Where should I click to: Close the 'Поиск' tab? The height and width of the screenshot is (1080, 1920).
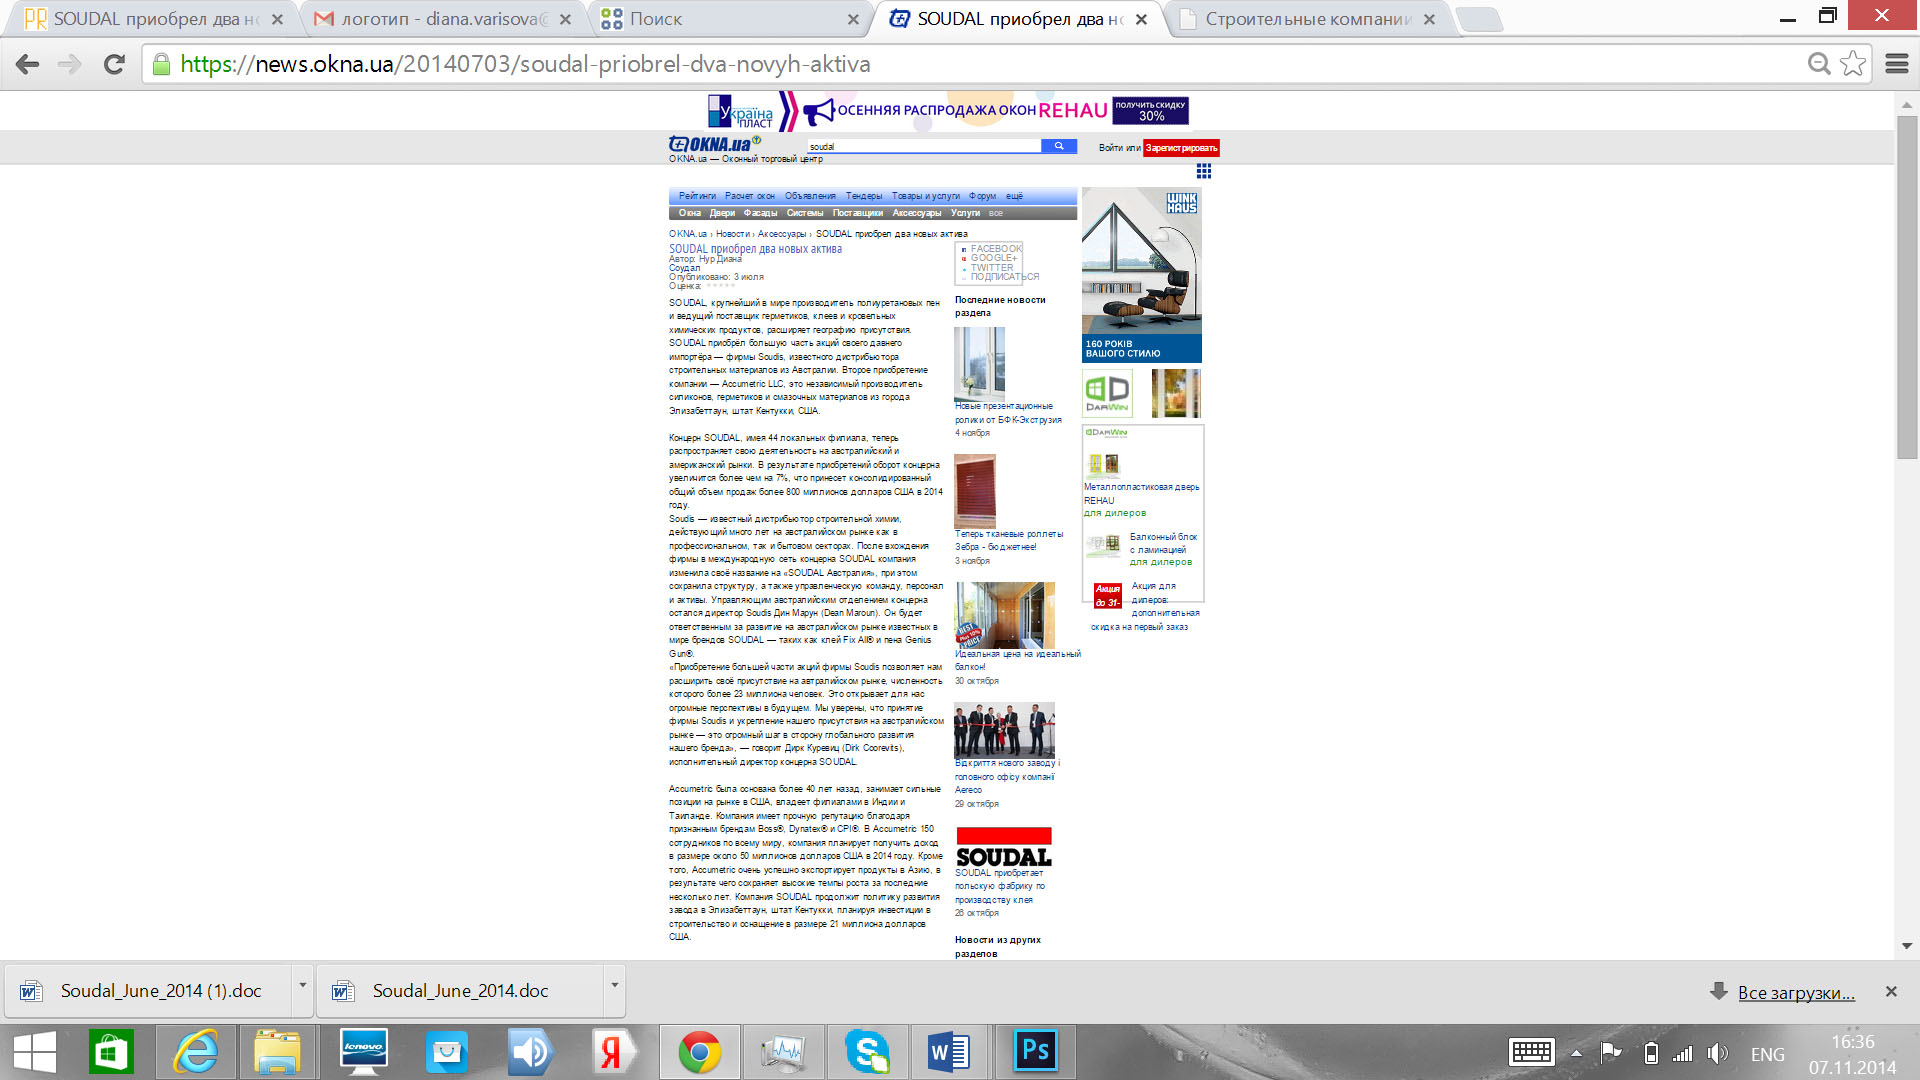(x=853, y=19)
